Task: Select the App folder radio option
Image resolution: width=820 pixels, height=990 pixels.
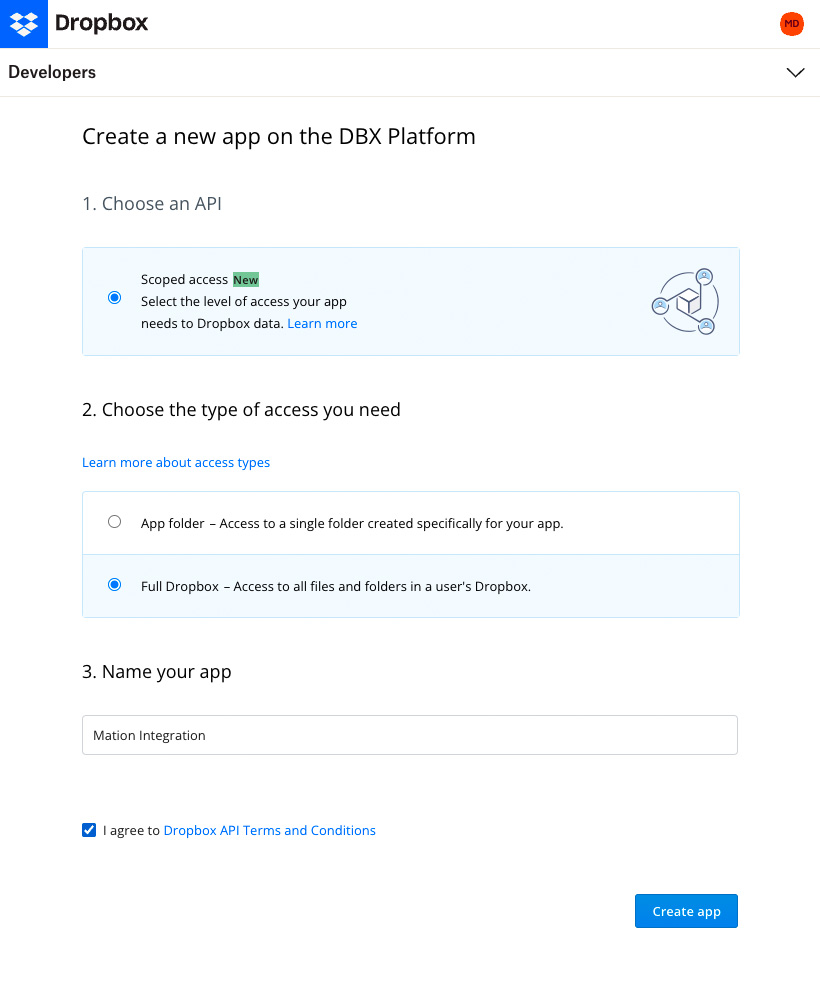Action: point(114,522)
